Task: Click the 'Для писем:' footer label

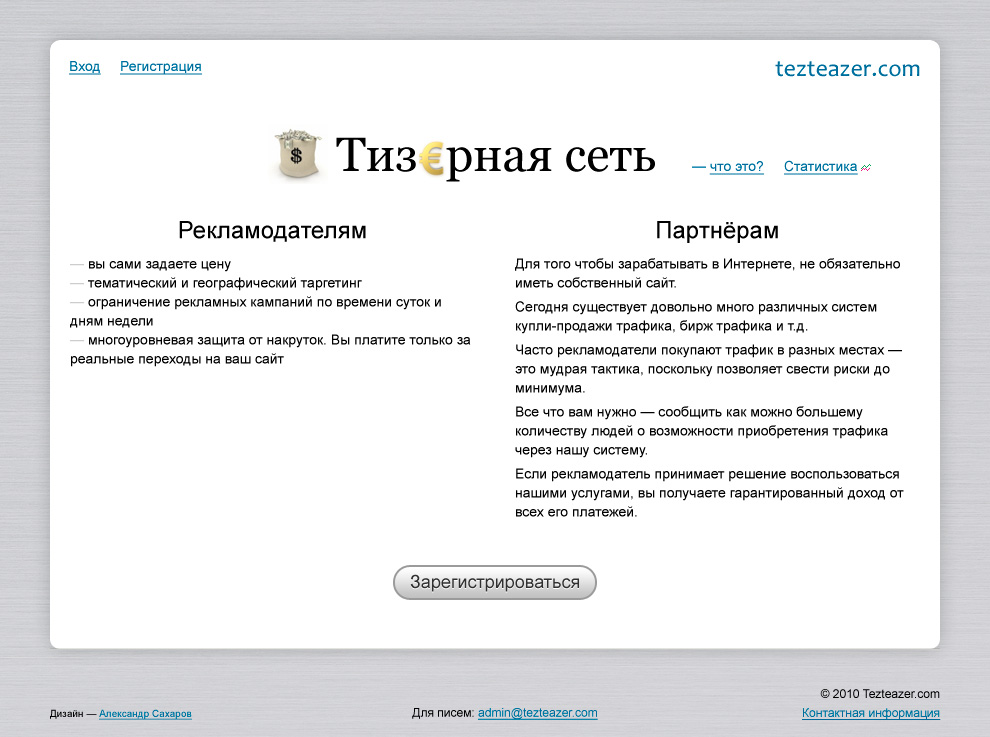Action: pos(443,713)
